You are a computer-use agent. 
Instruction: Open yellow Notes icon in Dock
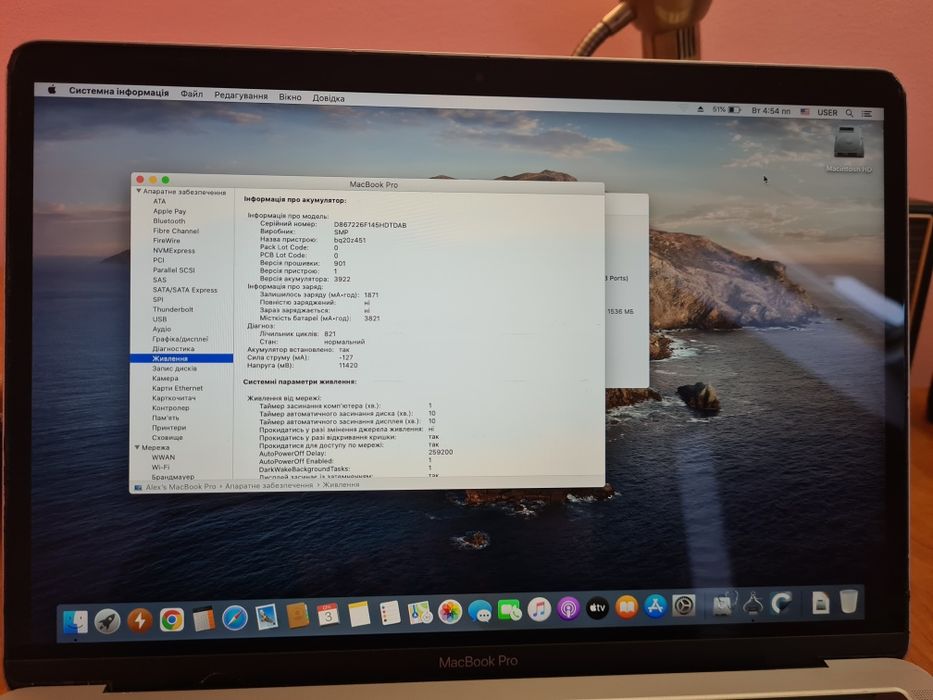pyautogui.click(x=359, y=614)
